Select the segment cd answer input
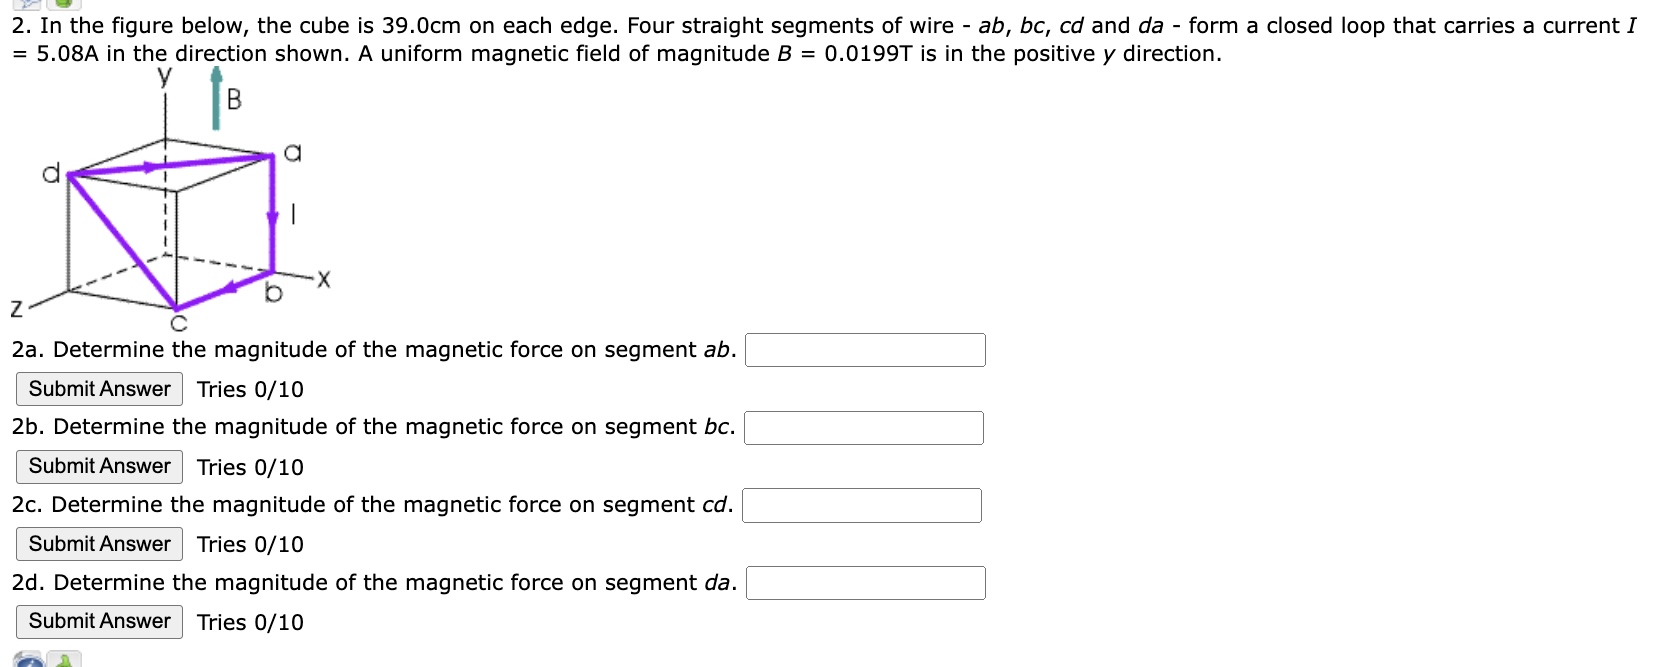 pos(862,505)
